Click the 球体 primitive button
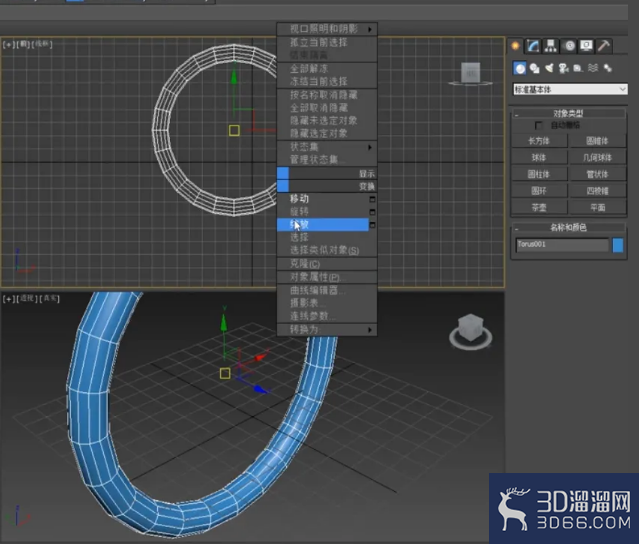This screenshot has height=544, width=639. tap(539, 158)
